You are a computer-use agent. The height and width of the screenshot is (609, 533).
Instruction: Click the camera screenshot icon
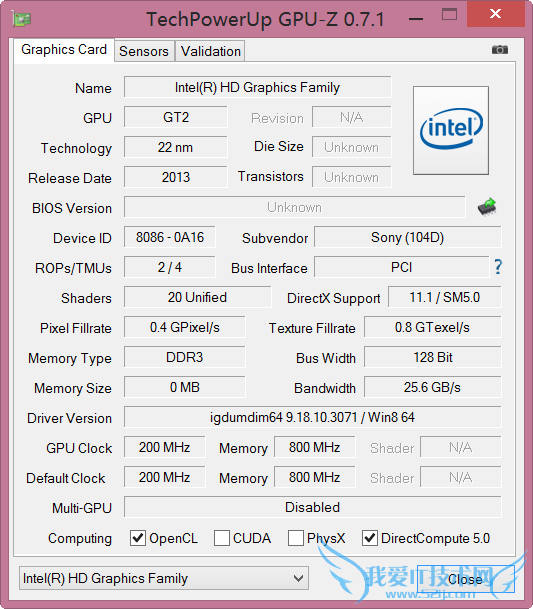[x=500, y=50]
